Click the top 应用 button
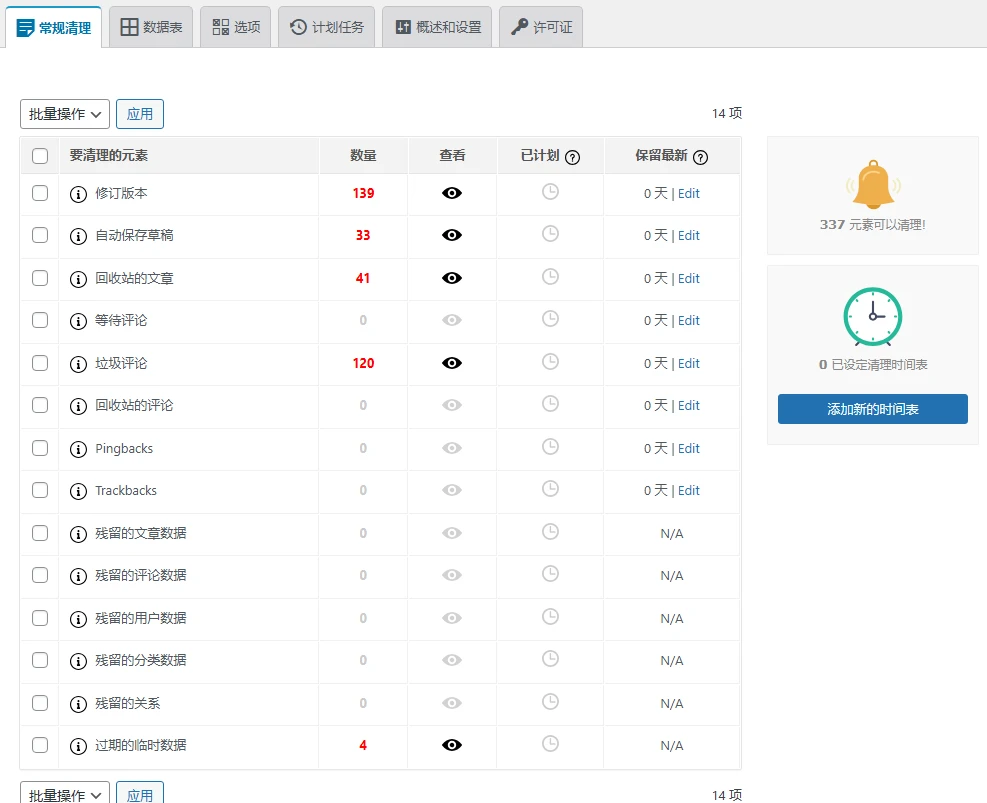 pos(139,113)
